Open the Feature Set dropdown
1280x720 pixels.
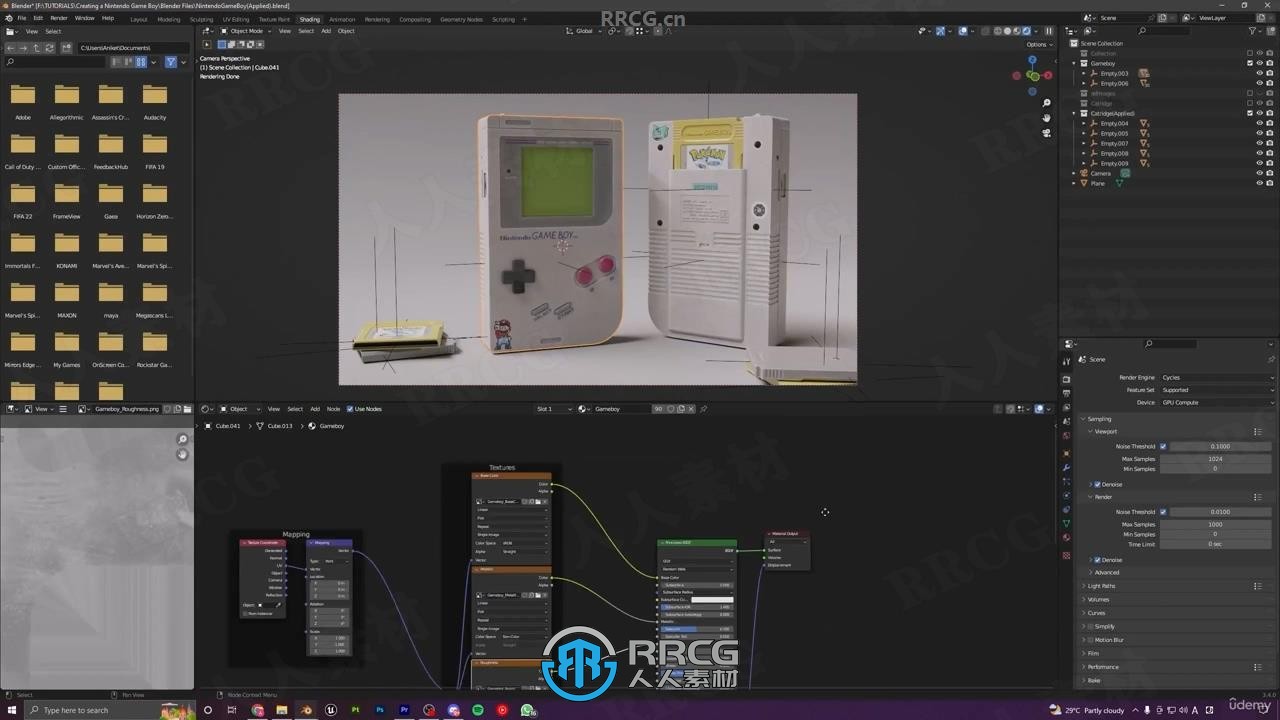[1217, 390]
